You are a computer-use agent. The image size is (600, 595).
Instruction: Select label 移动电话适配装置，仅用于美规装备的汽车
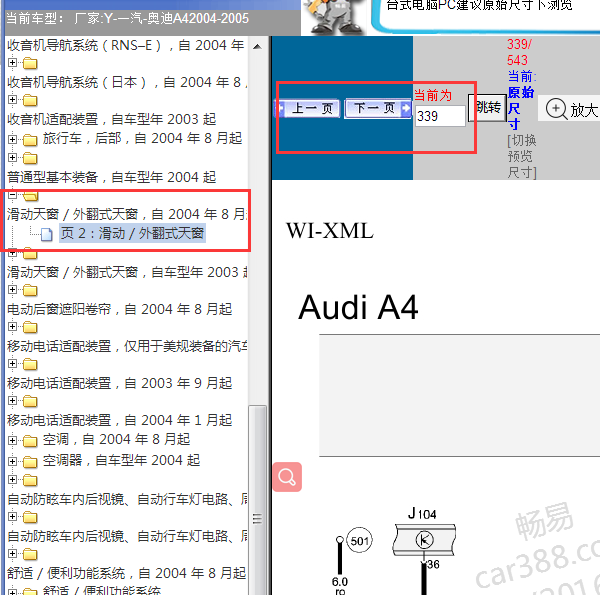point(127,346)
